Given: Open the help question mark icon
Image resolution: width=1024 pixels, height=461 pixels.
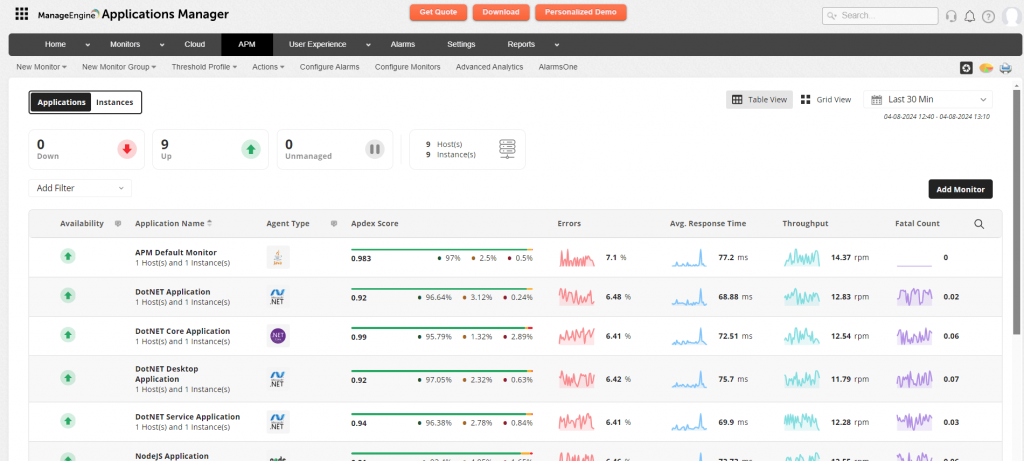Looking at the screenshot, I should pos(988,16).
